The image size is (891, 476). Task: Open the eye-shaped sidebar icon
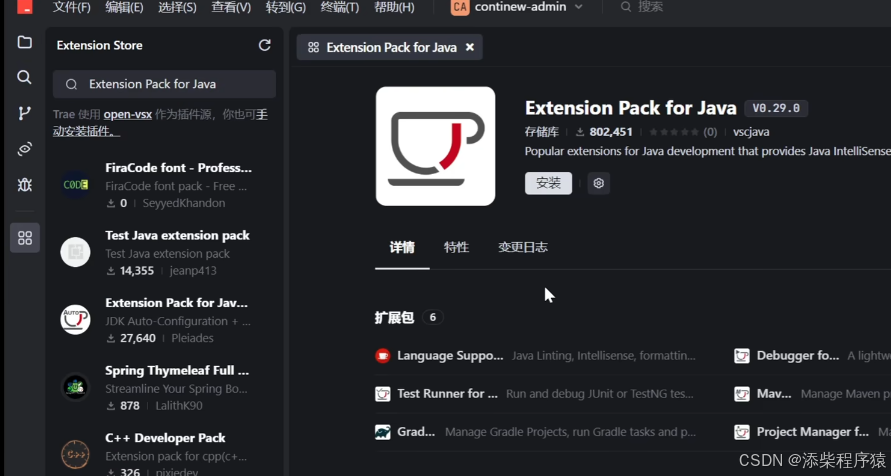tap(24, 149)
